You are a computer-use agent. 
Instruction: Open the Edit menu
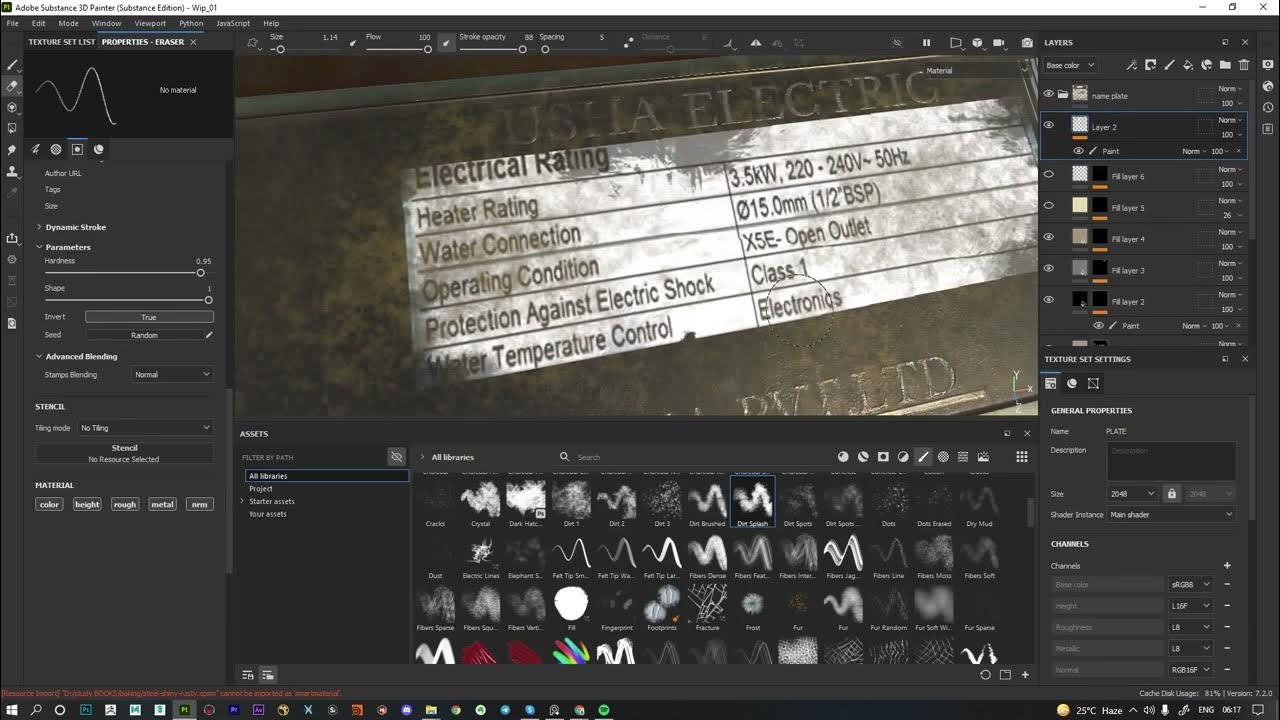[x=39, y=23]
